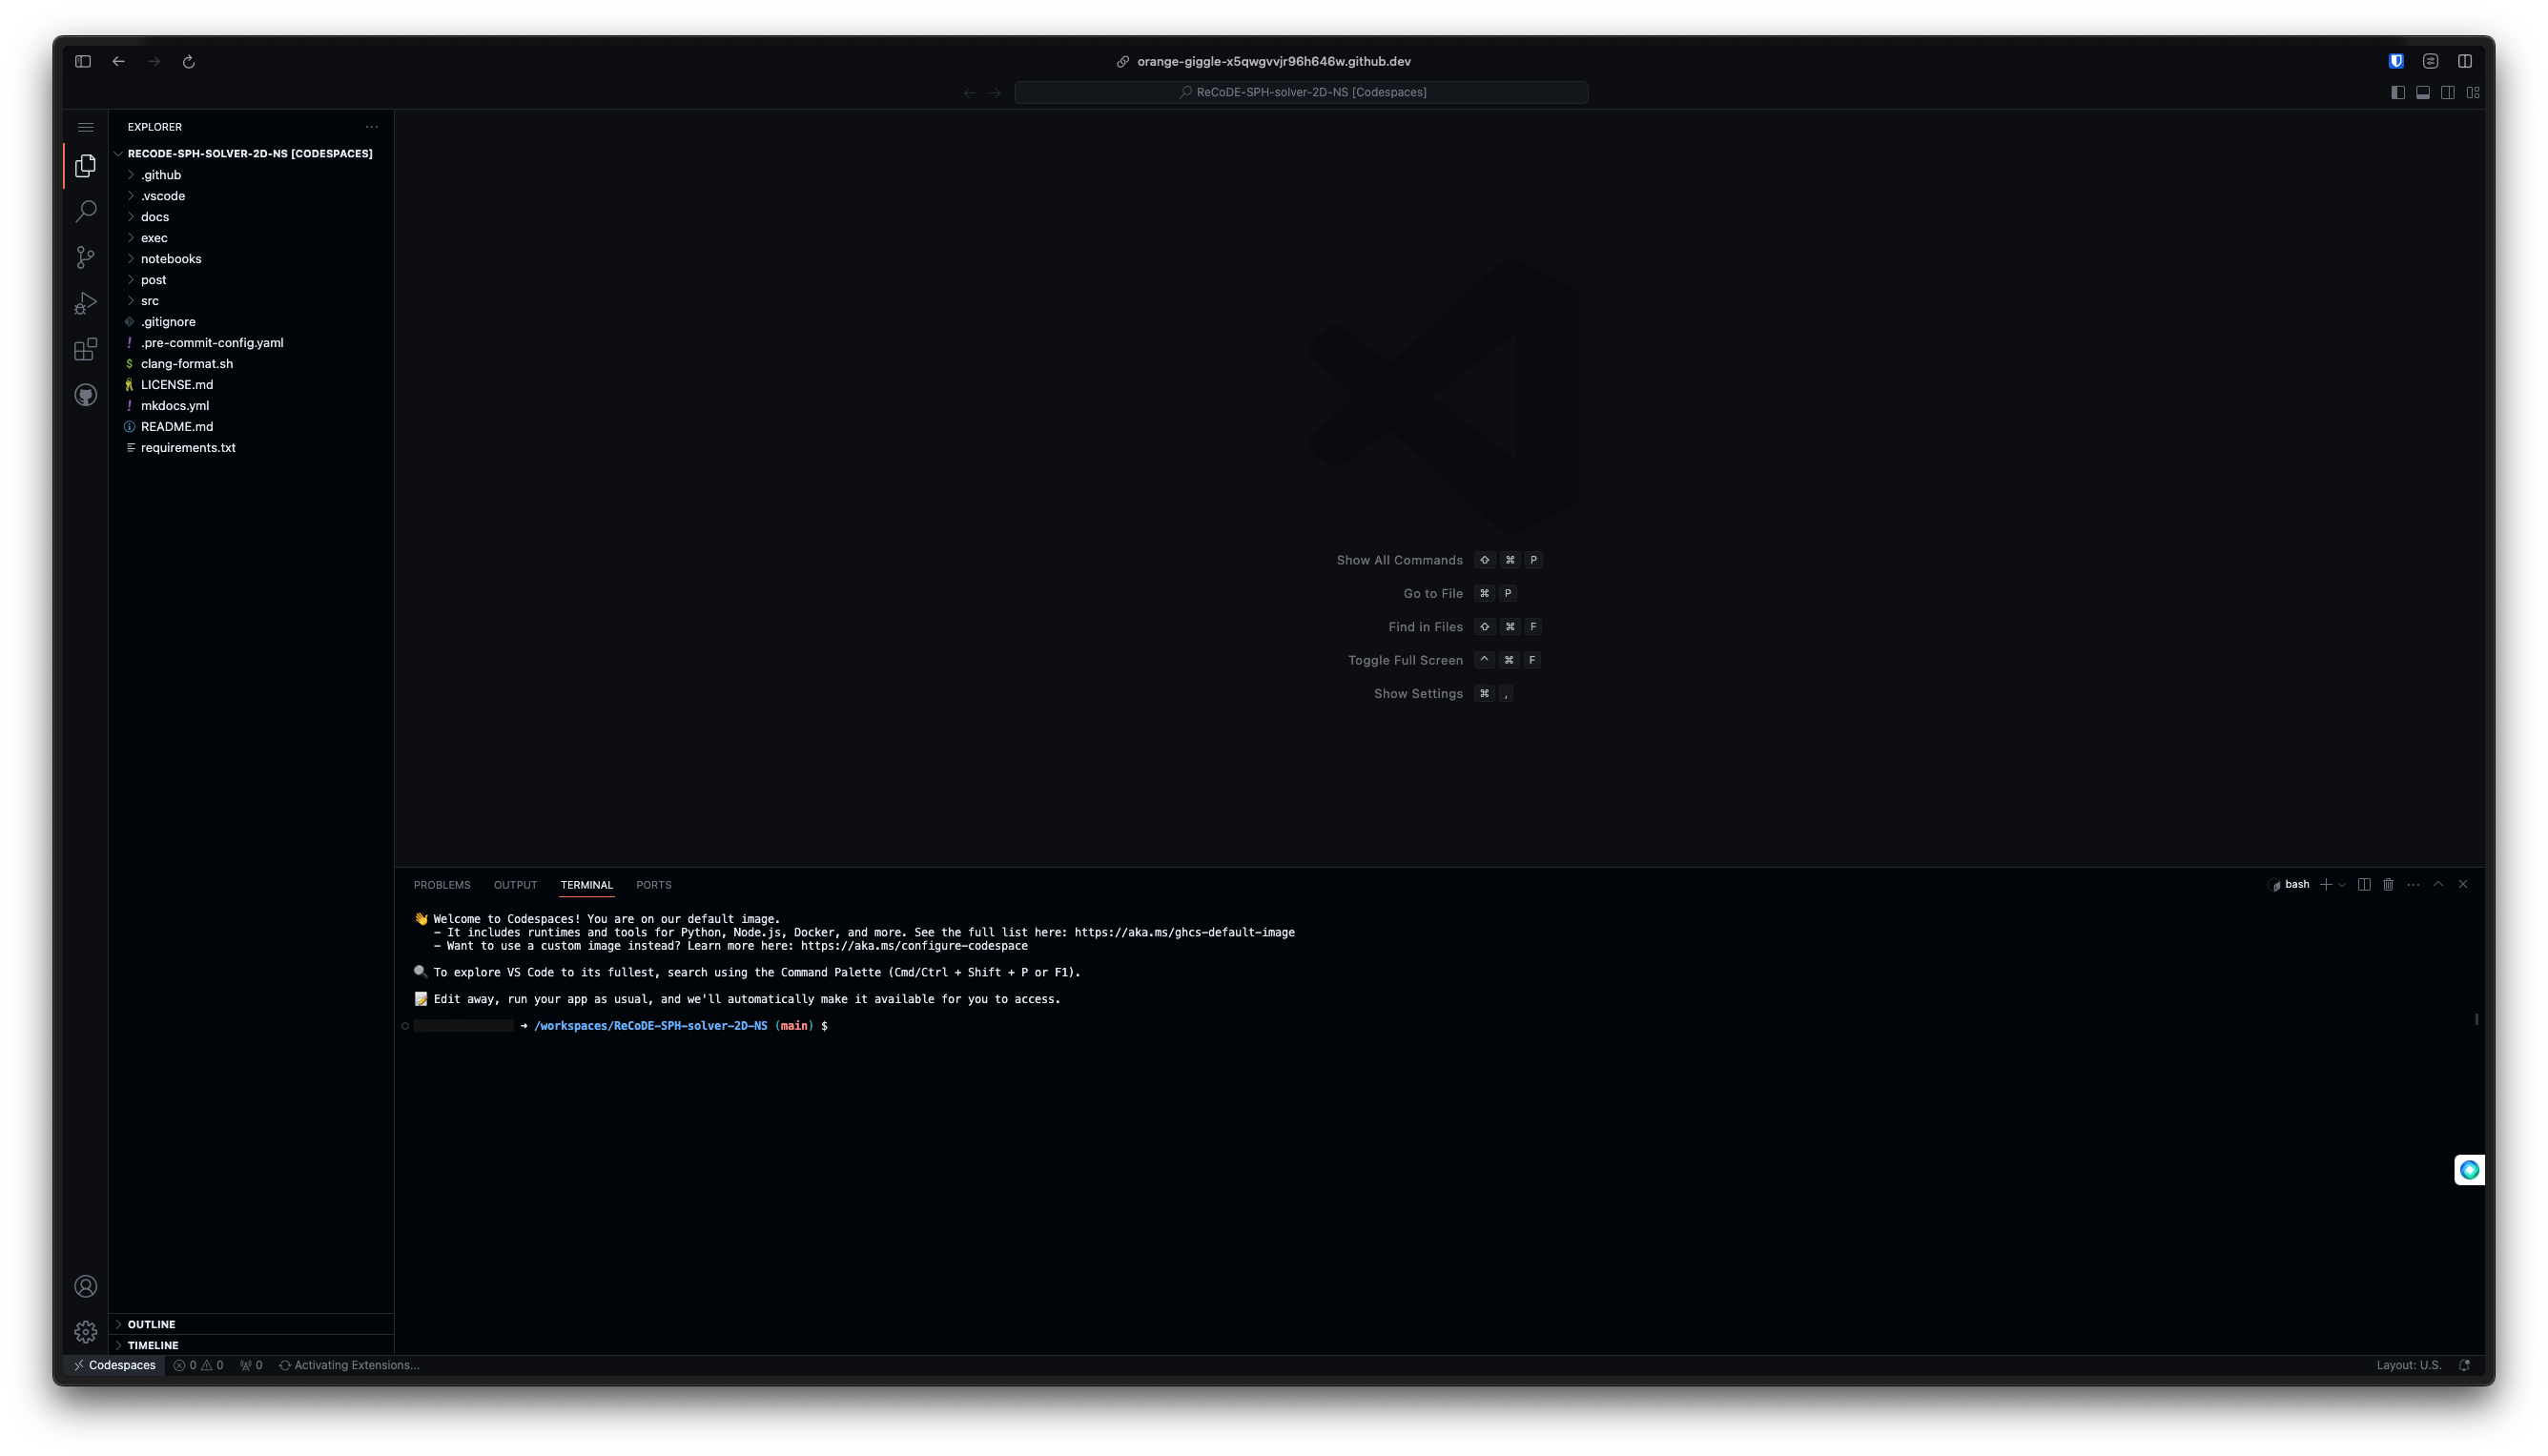The width and height of the screenshot is (2548, 1456).
Task: Select the TERMINAL tab
Action: point(587,886)
